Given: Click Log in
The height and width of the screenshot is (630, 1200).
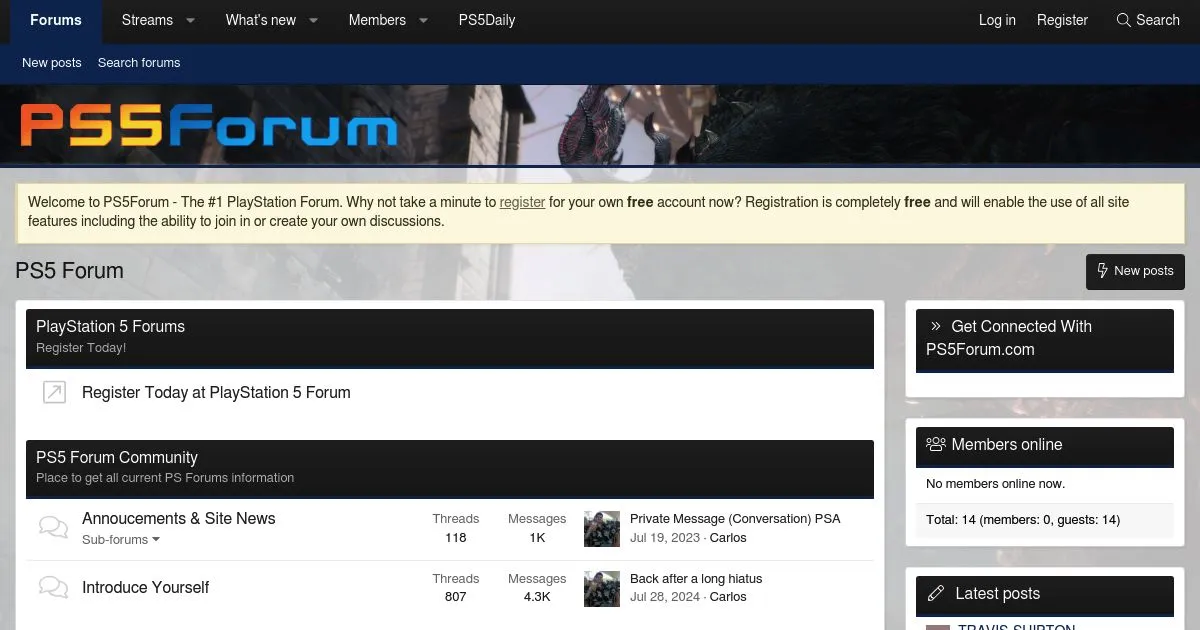Looking at the screenshot, I should pyautogui.click(x=997, y=20).
